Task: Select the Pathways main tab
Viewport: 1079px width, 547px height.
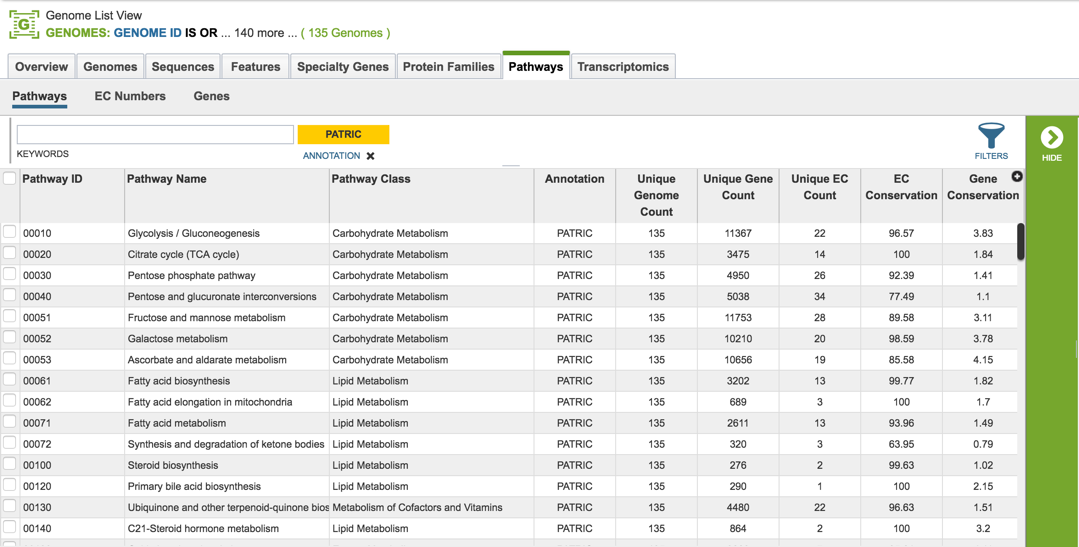Action: coord(536,67)
